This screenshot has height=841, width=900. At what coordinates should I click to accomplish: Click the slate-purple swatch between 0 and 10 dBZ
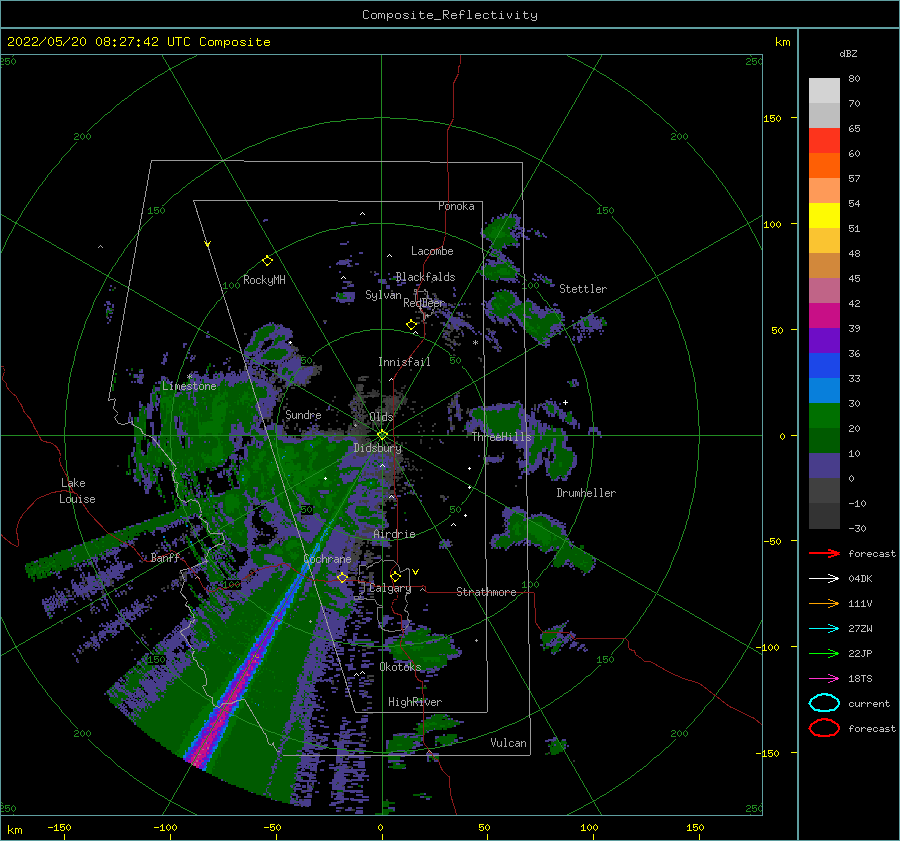824,466
